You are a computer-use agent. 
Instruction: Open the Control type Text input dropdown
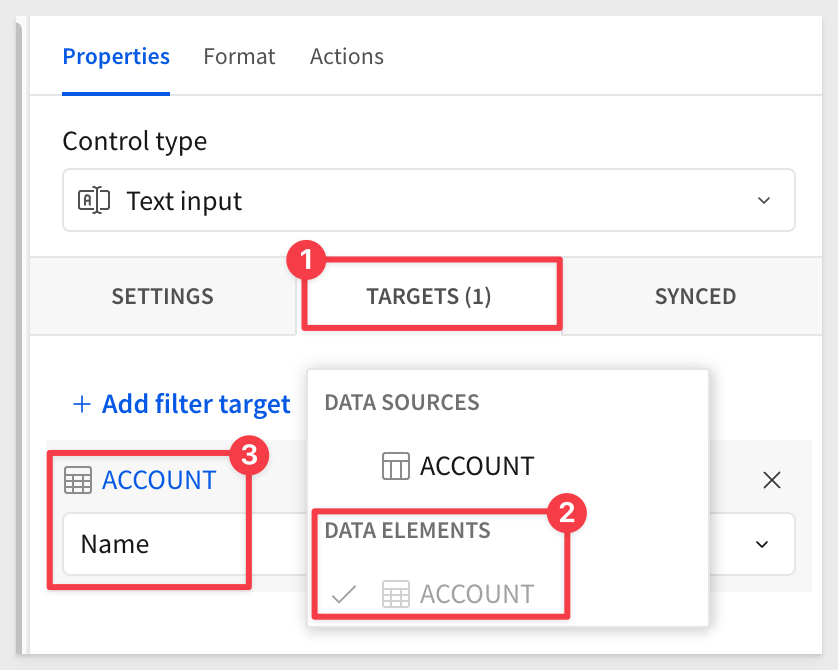pyautogui.click(x=429, y=200)
